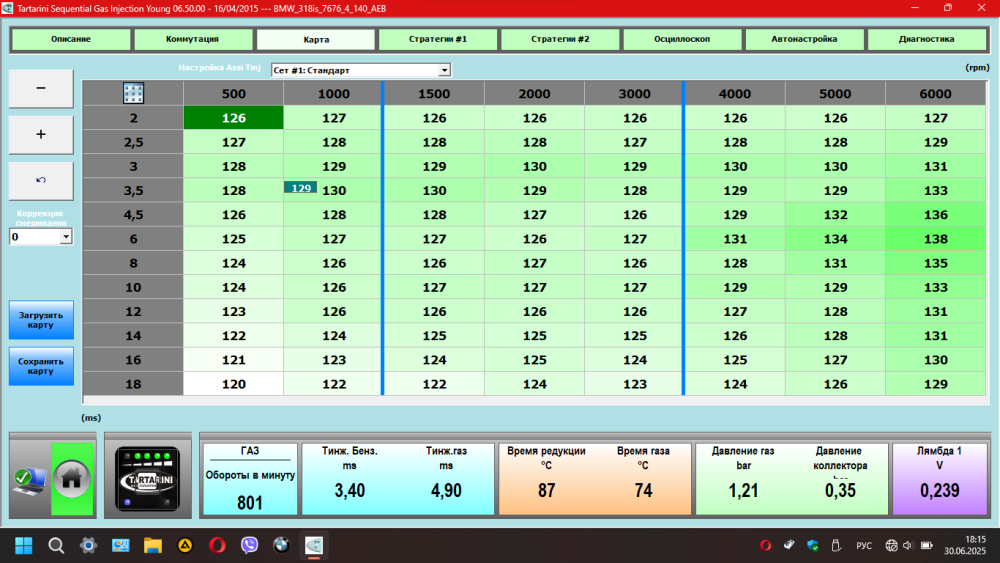This screenshot has width=1000, height=563.
Task: Click the 129 operating-point marker in row 3,5
Action: [x=300, y=187]
